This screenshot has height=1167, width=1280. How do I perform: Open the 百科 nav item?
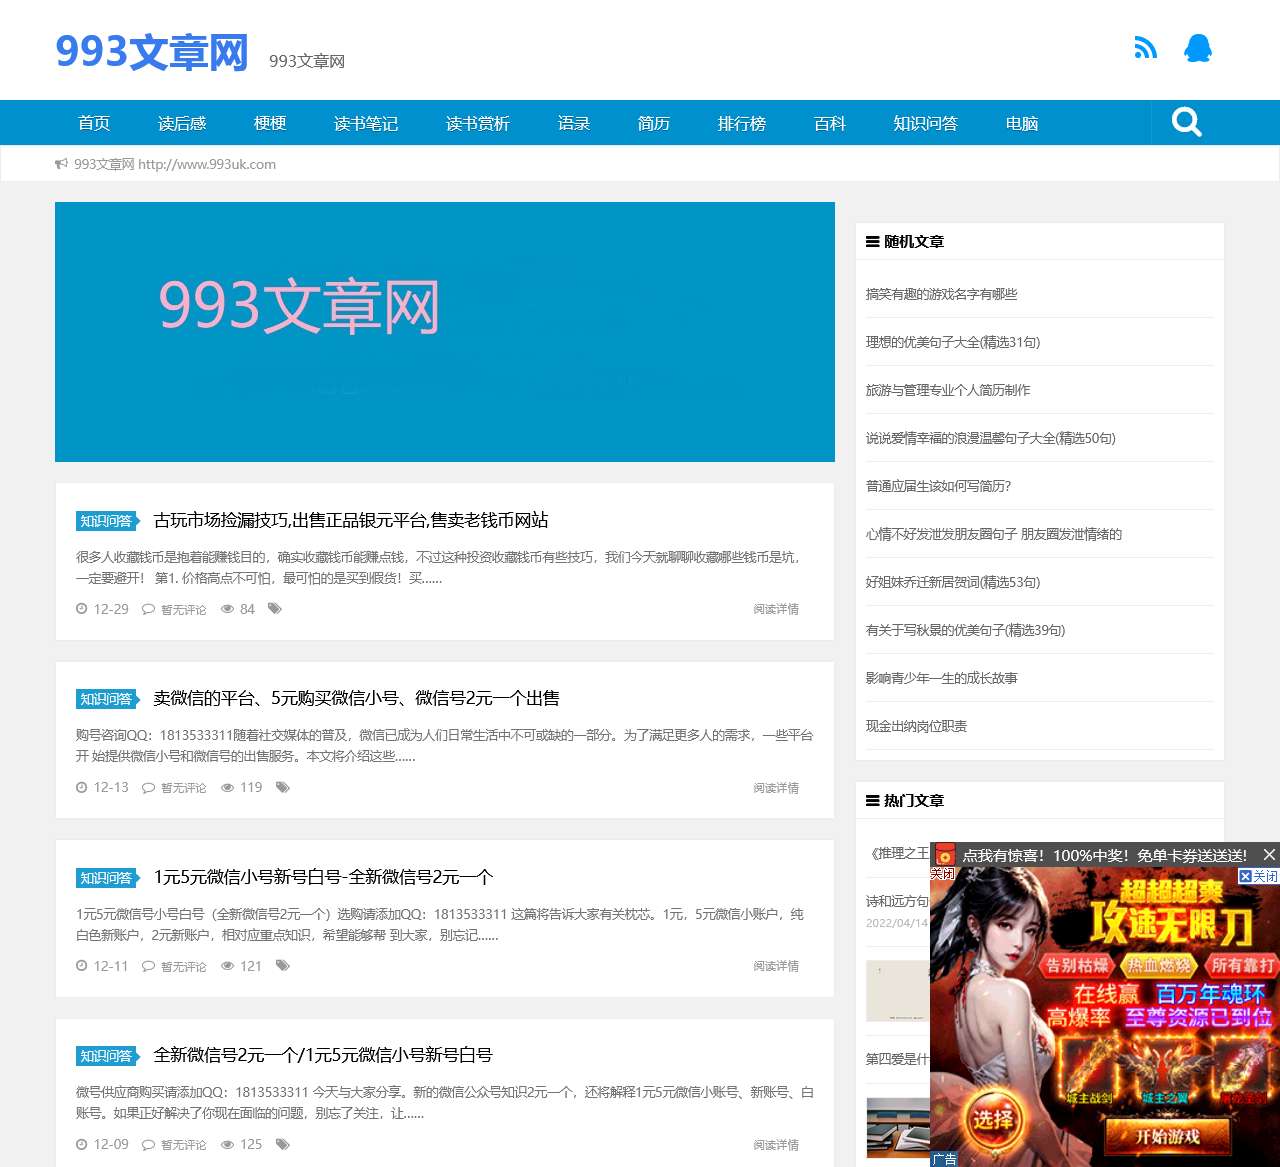[830, 123]
